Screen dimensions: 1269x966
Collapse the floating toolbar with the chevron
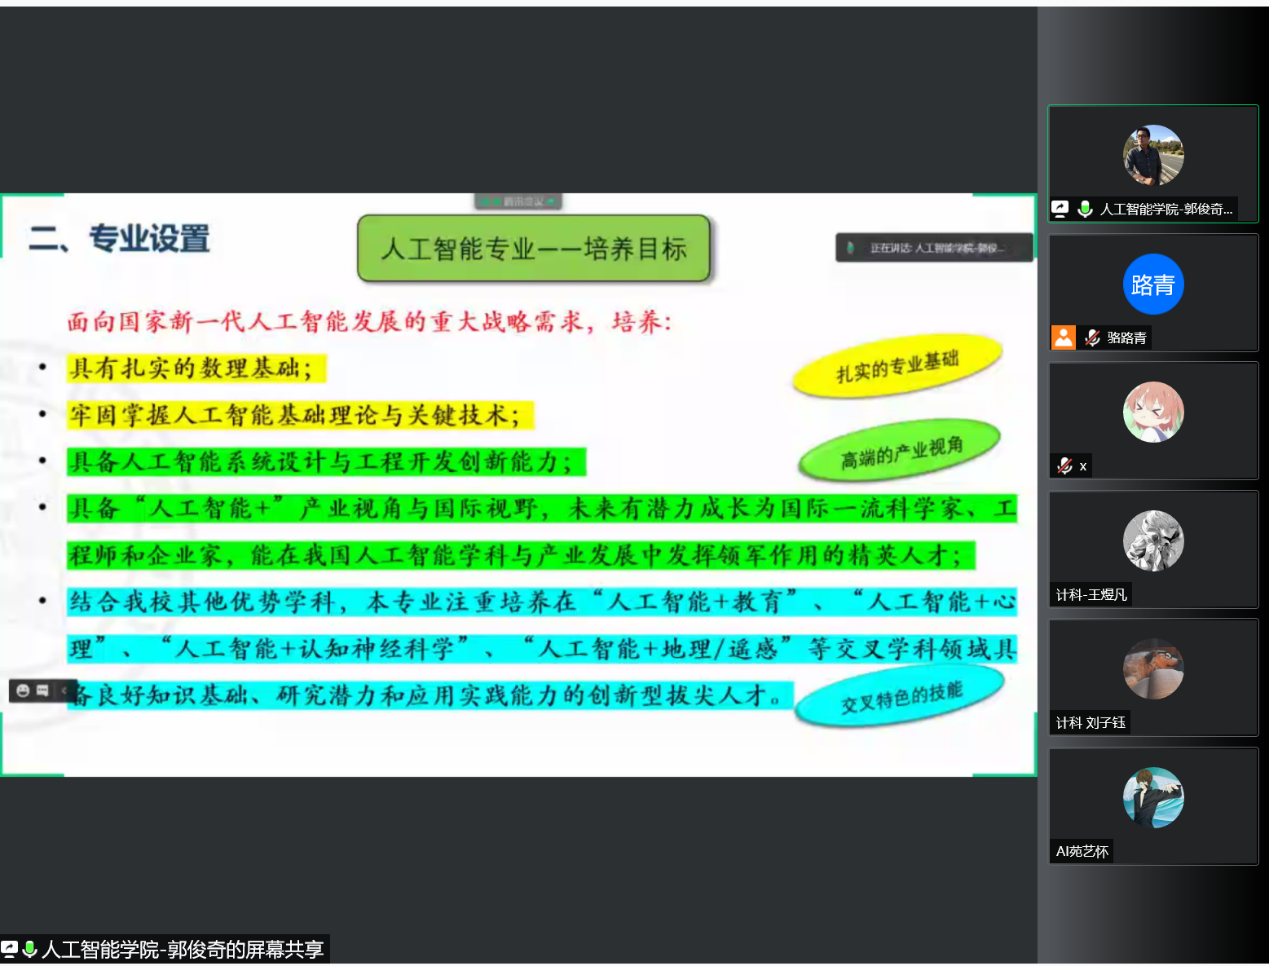click(x=64, y=689)
